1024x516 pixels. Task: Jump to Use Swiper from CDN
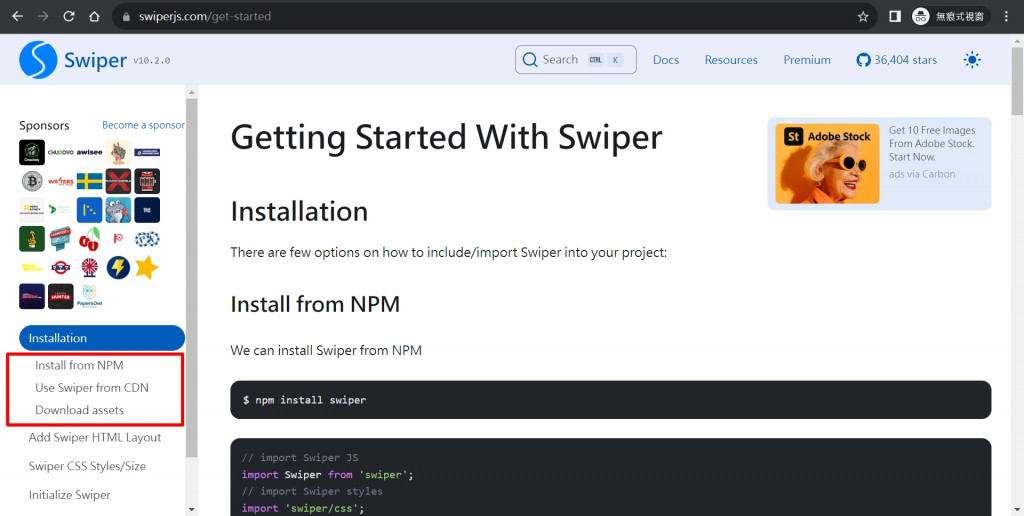pyautogui.click(x=92, y=387)
